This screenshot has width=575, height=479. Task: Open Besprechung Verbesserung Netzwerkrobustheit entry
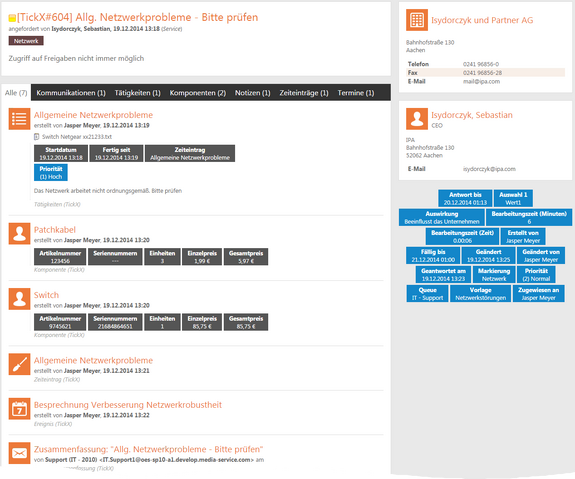(x=128, y=405)
